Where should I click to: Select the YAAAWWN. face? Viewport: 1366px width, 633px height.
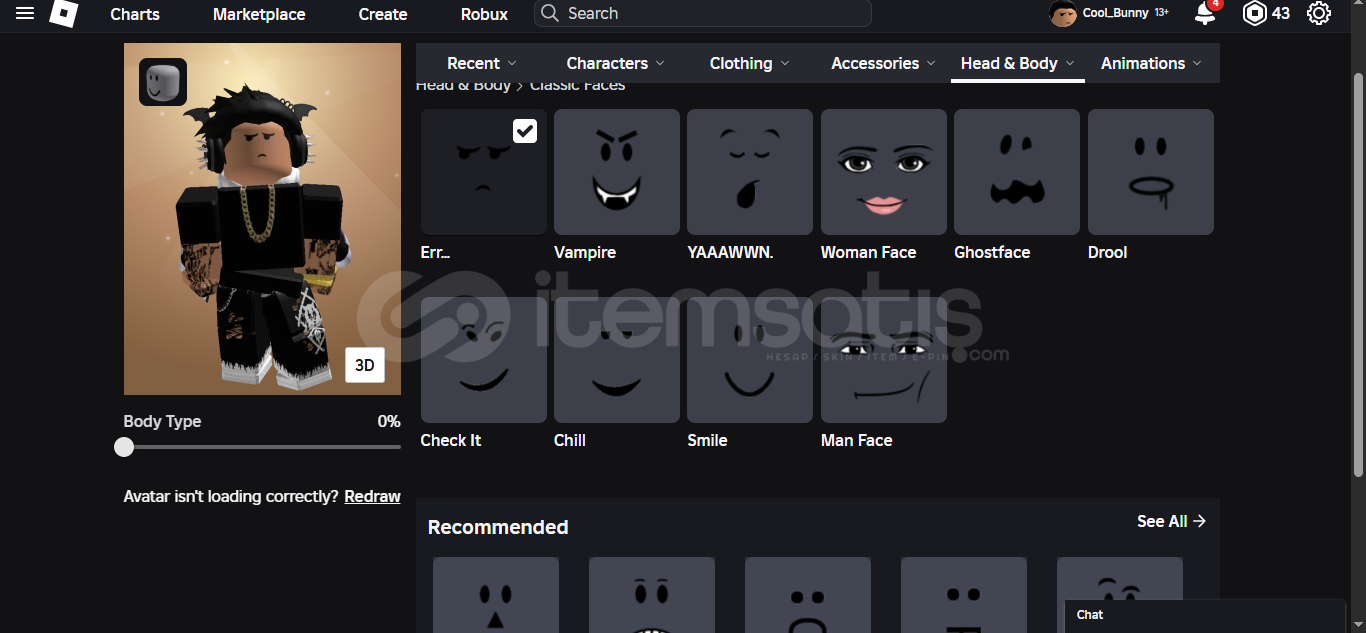pos(750,172)
